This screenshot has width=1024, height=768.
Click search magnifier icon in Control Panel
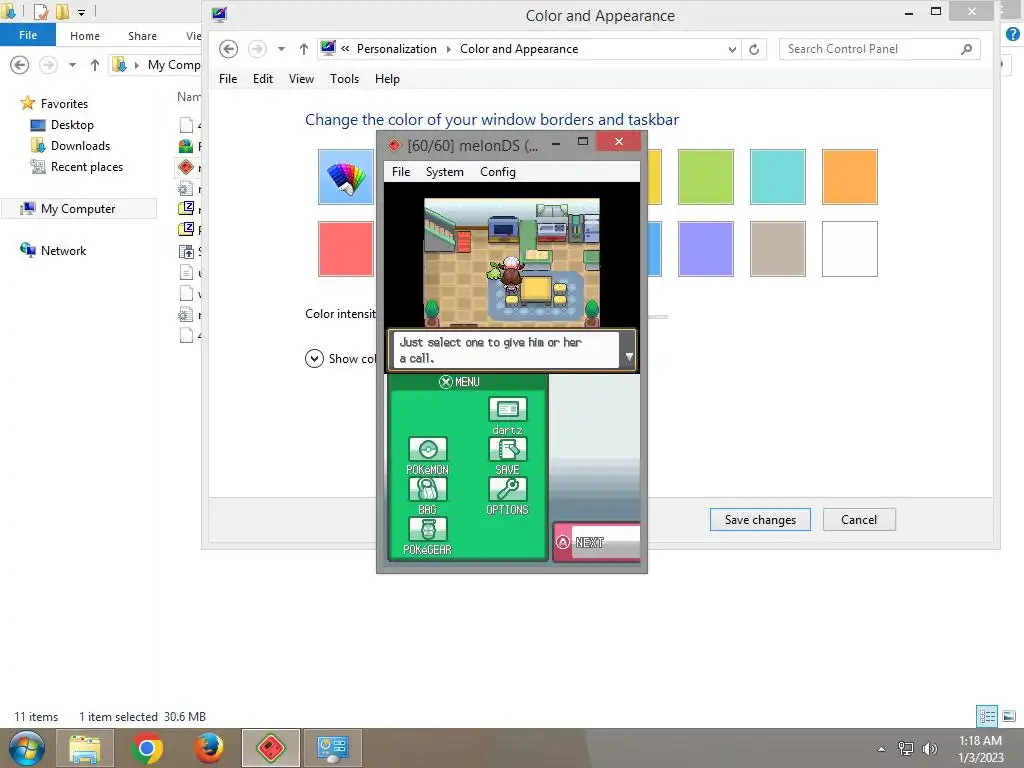pos(967,49)
